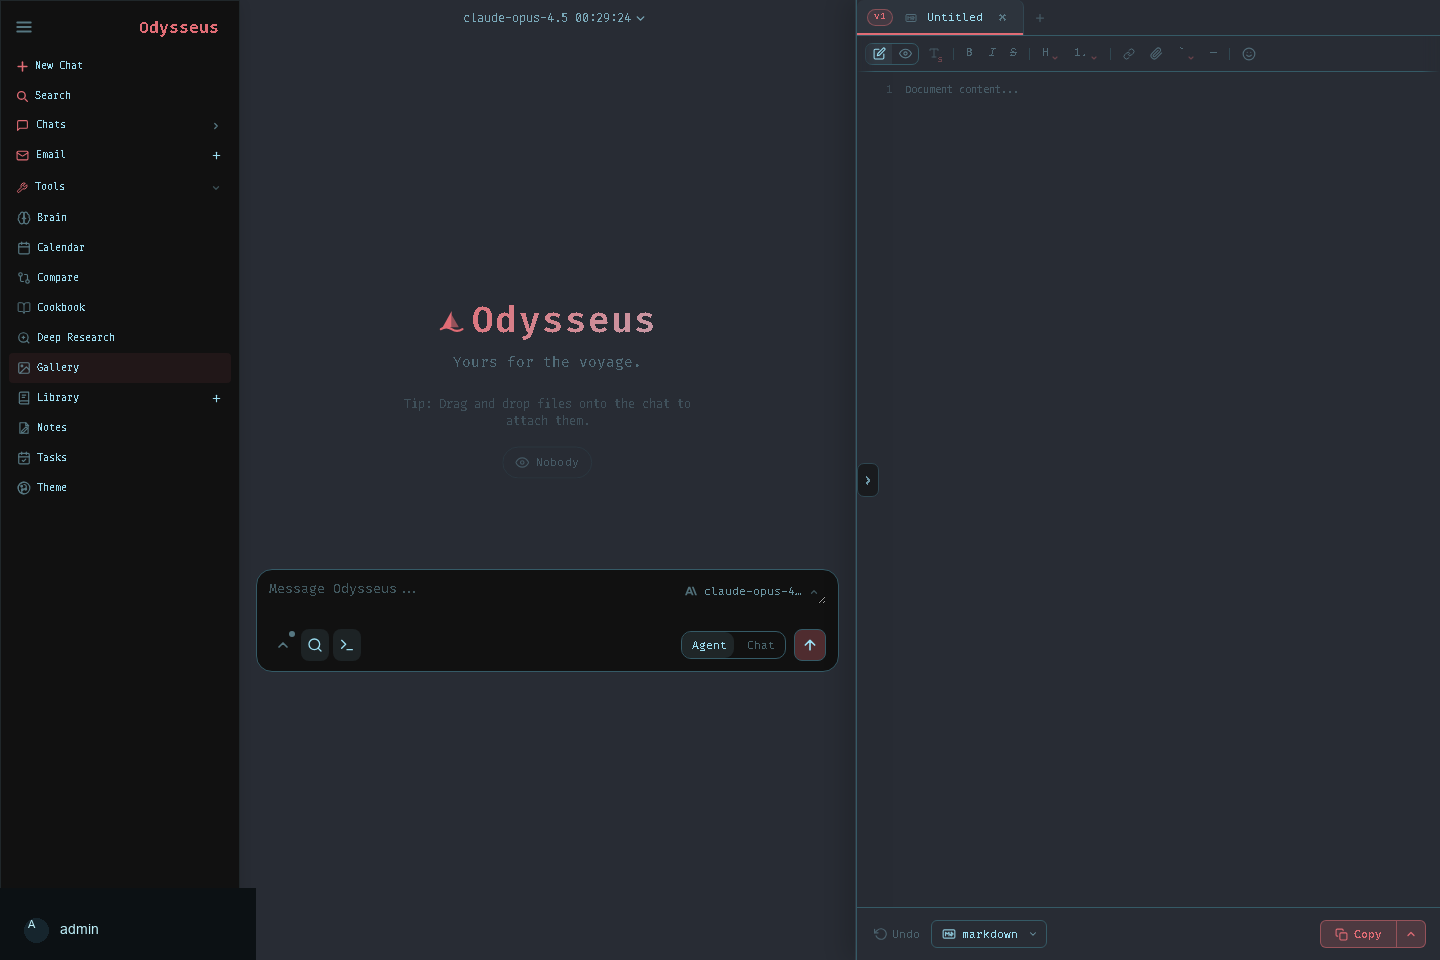Undo the last document change
The height and width of the screenshot is (960, 1440).
896,934
